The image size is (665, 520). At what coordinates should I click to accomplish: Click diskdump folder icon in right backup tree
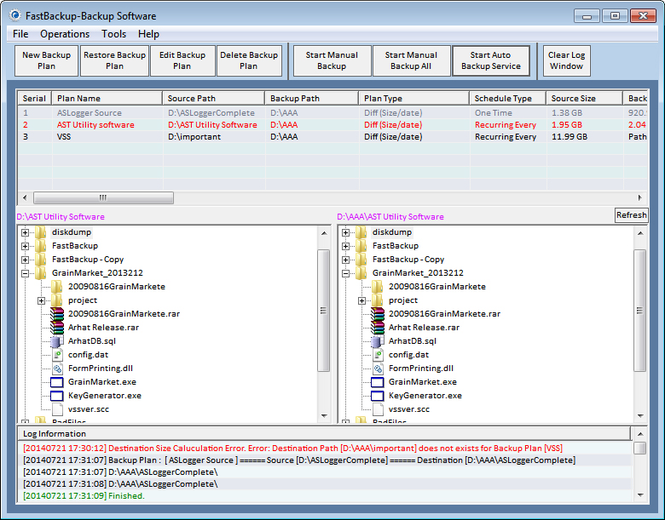tap(361, 232)
